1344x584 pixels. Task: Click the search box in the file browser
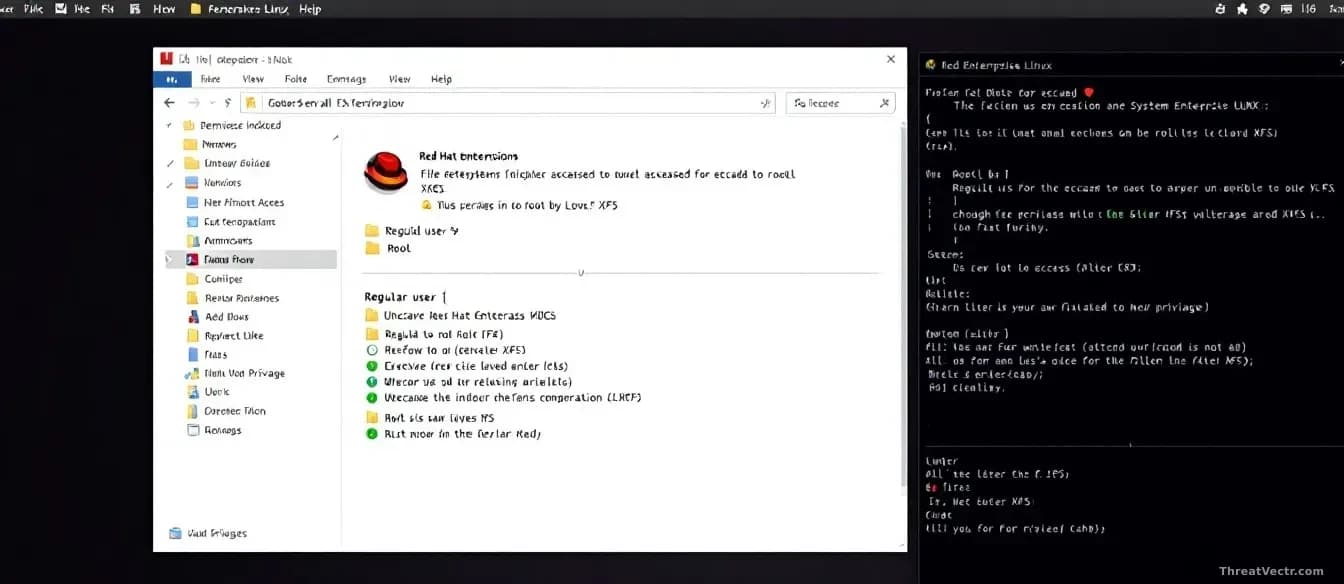(840, 103)
